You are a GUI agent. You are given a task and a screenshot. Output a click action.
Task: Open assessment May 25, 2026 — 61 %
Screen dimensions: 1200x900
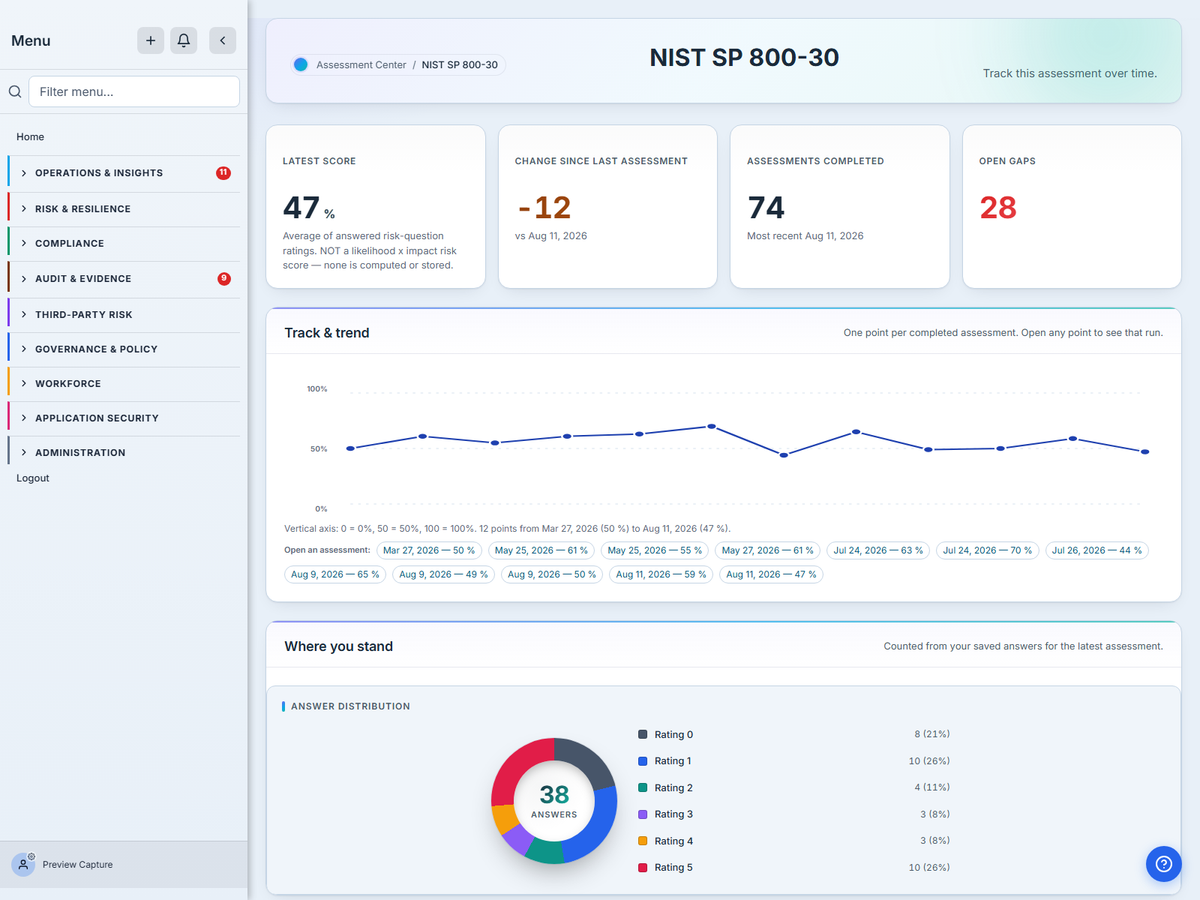click(x=541, y=550)
